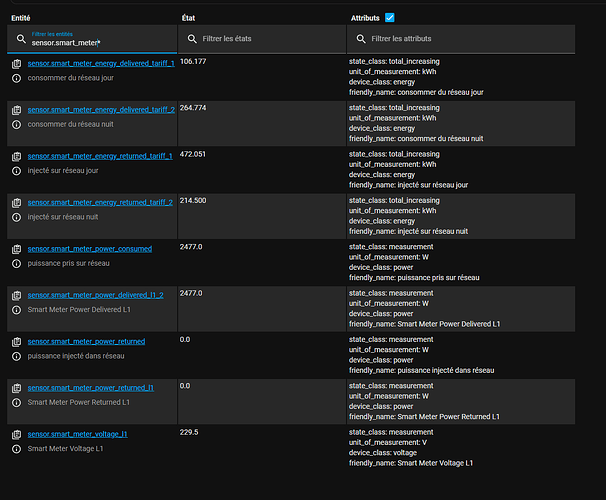
Task: Show info for puissance injecté dans réseau
Action: pyautogui.click(x=16, y=356)
